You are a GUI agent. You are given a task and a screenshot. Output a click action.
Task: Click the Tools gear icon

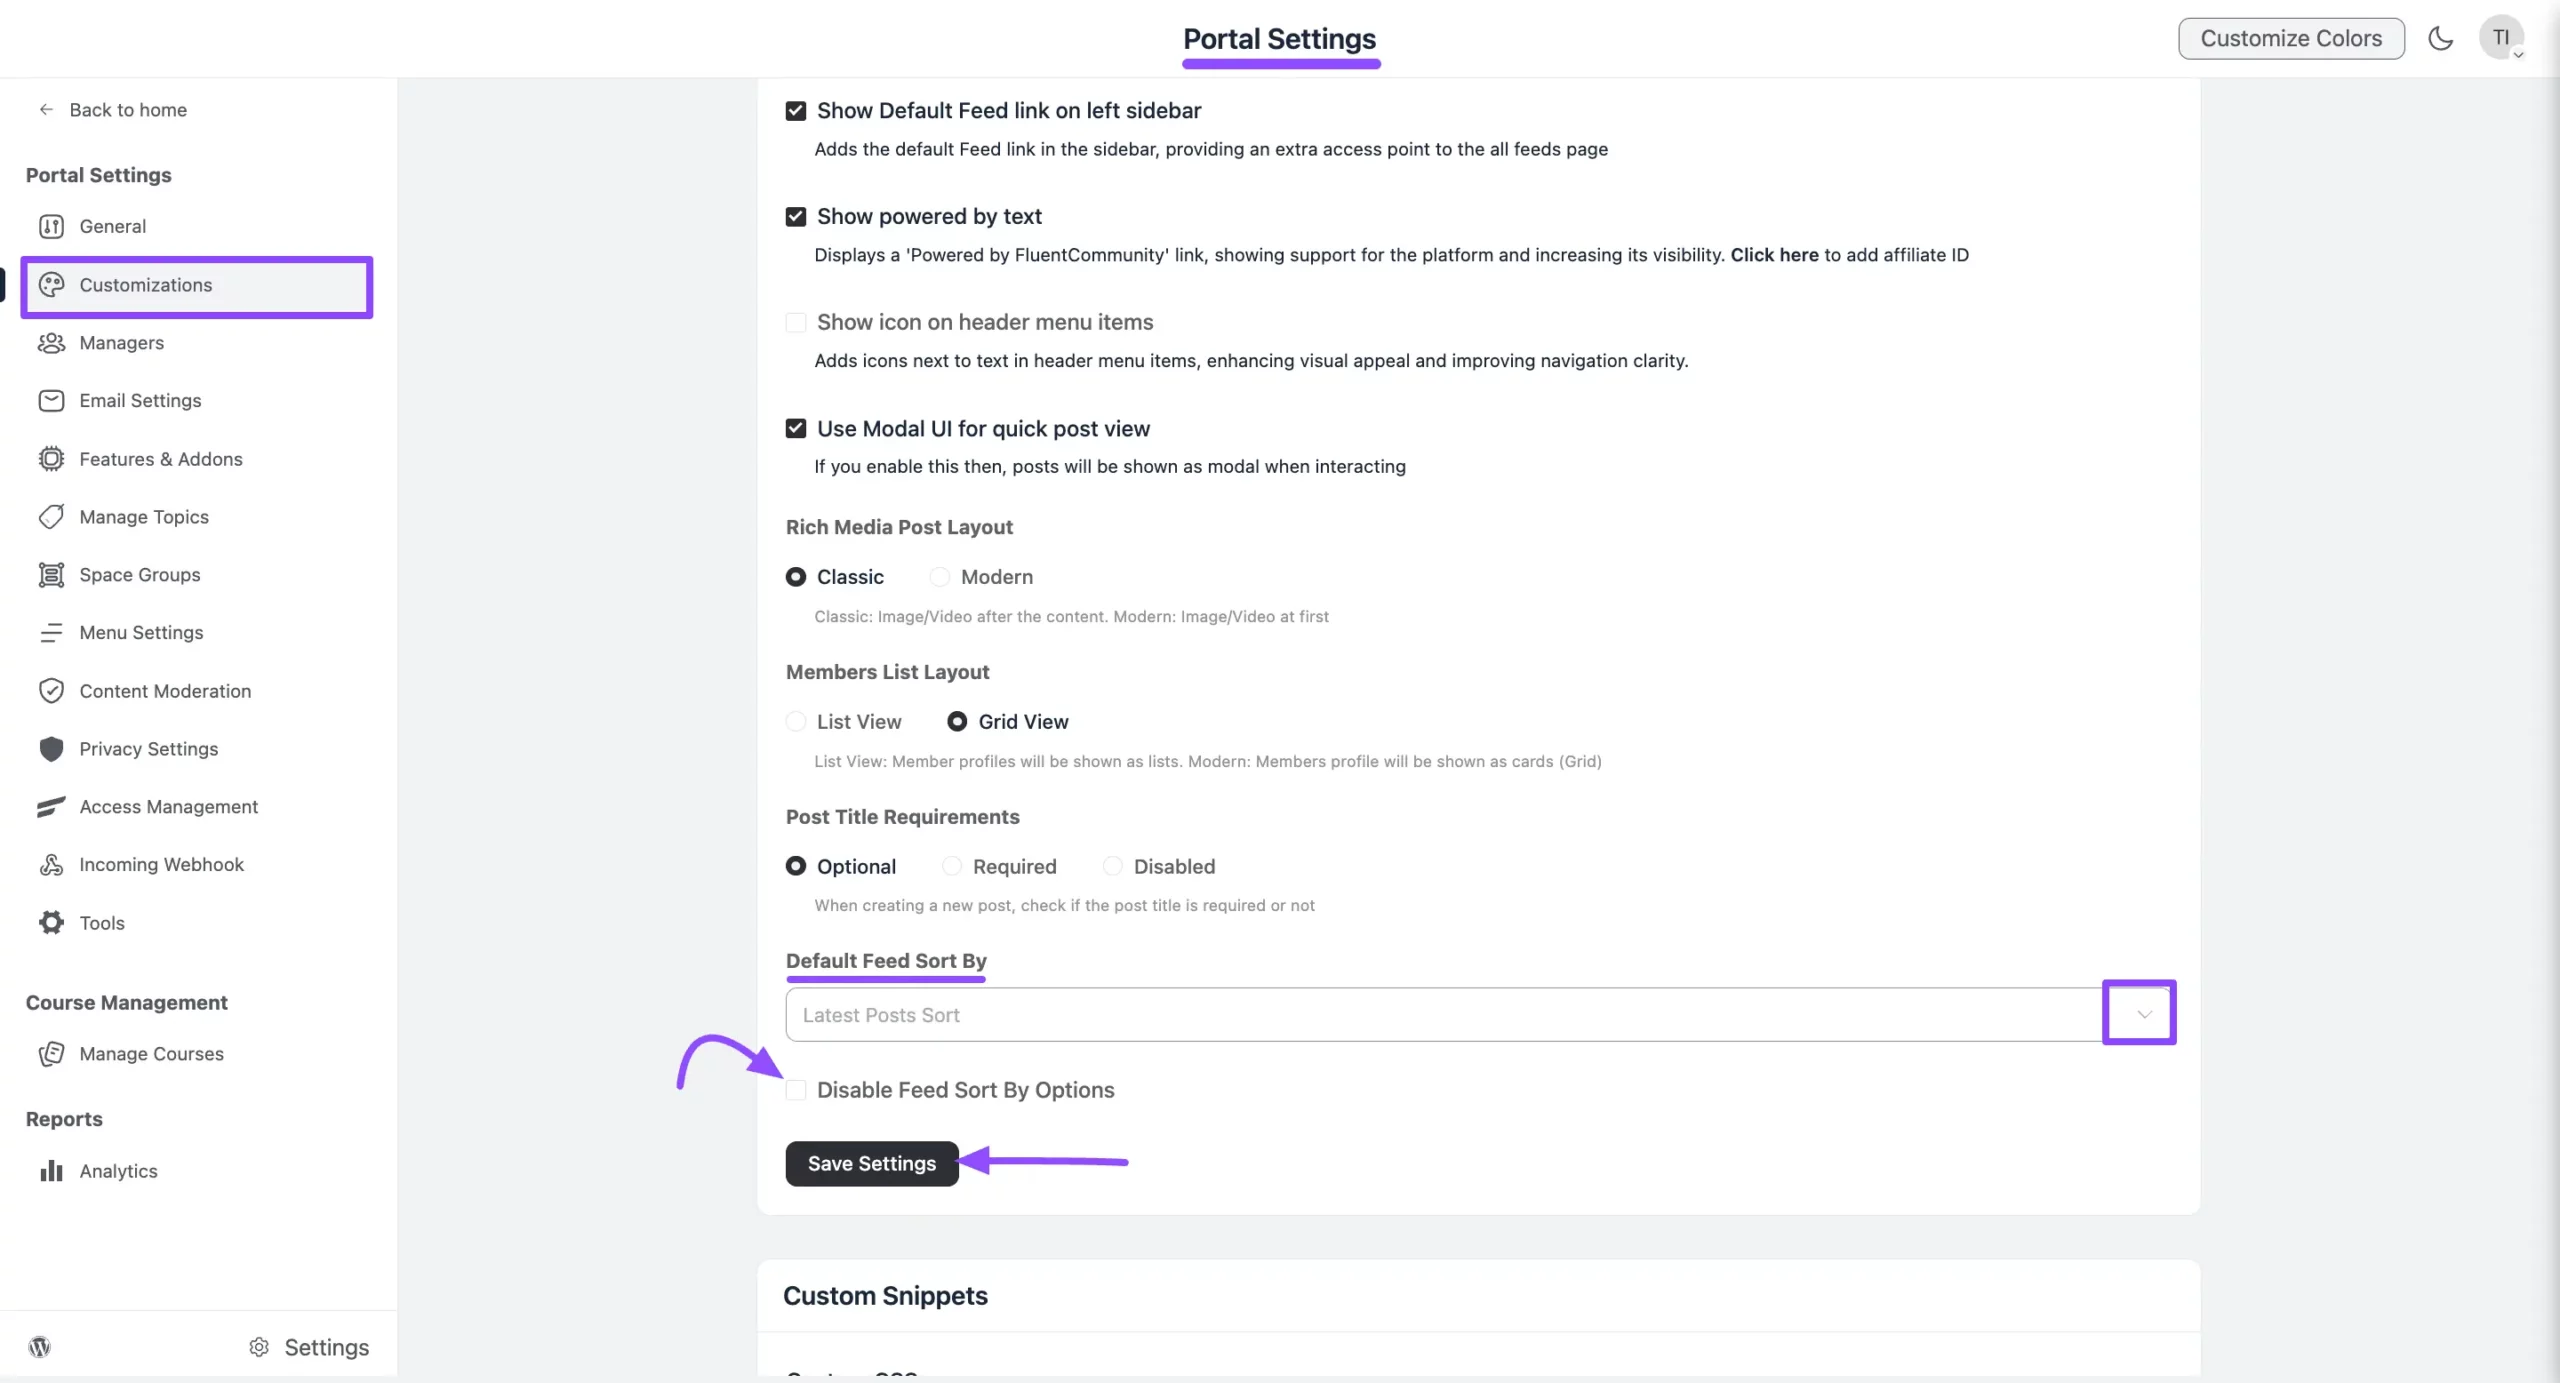point(51,922)
